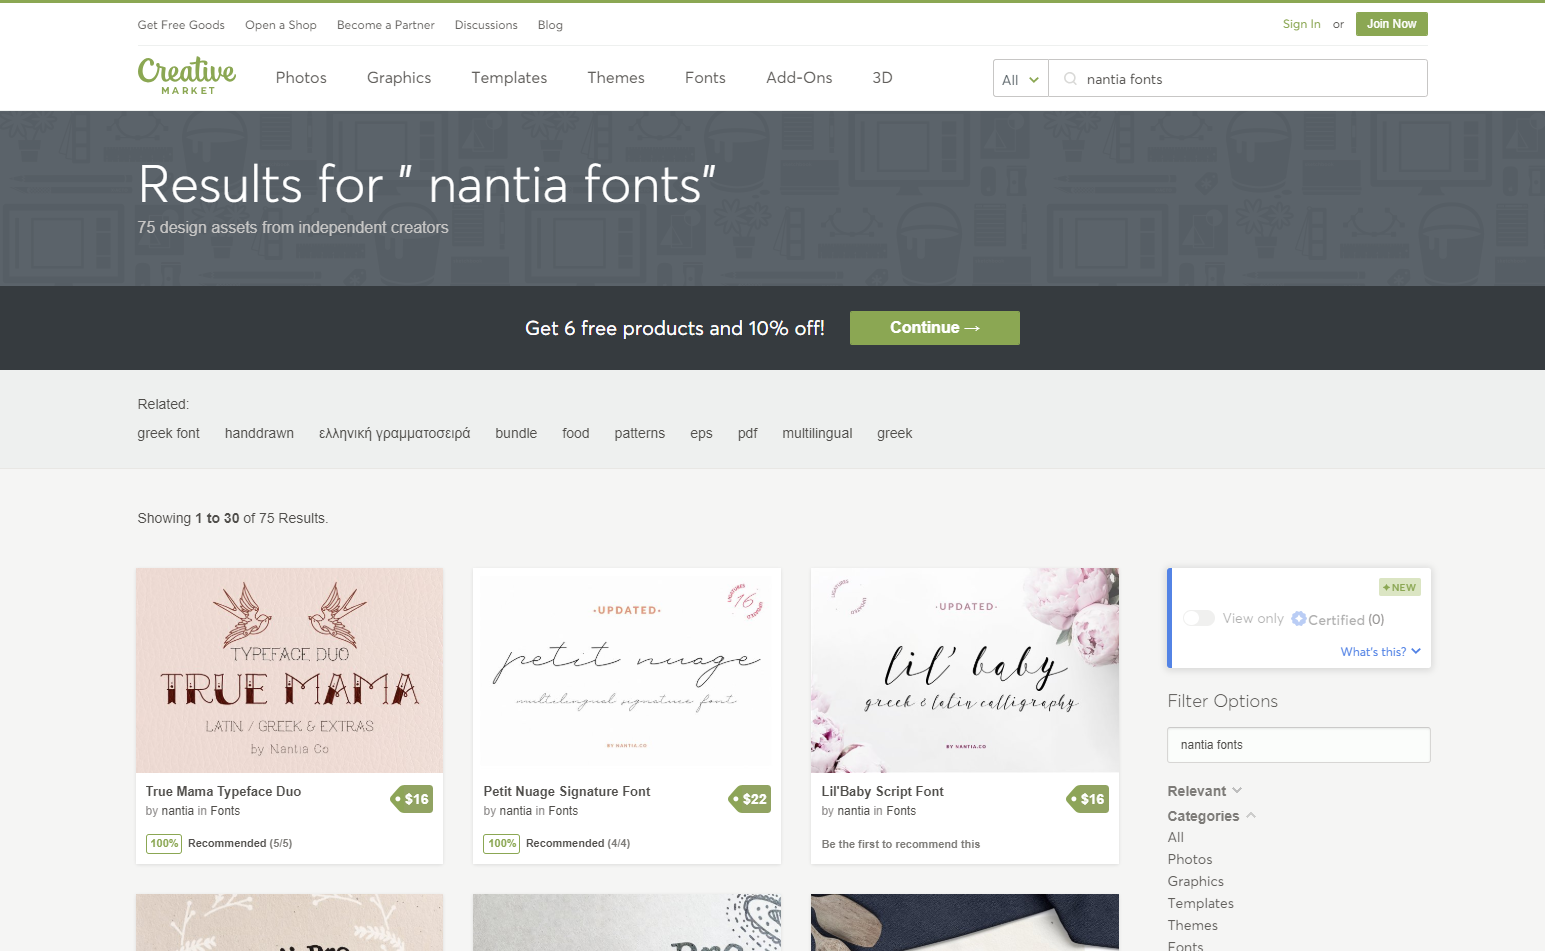
Task: Open the Petit Nuage font thumbnail
Action: [627, 670]
